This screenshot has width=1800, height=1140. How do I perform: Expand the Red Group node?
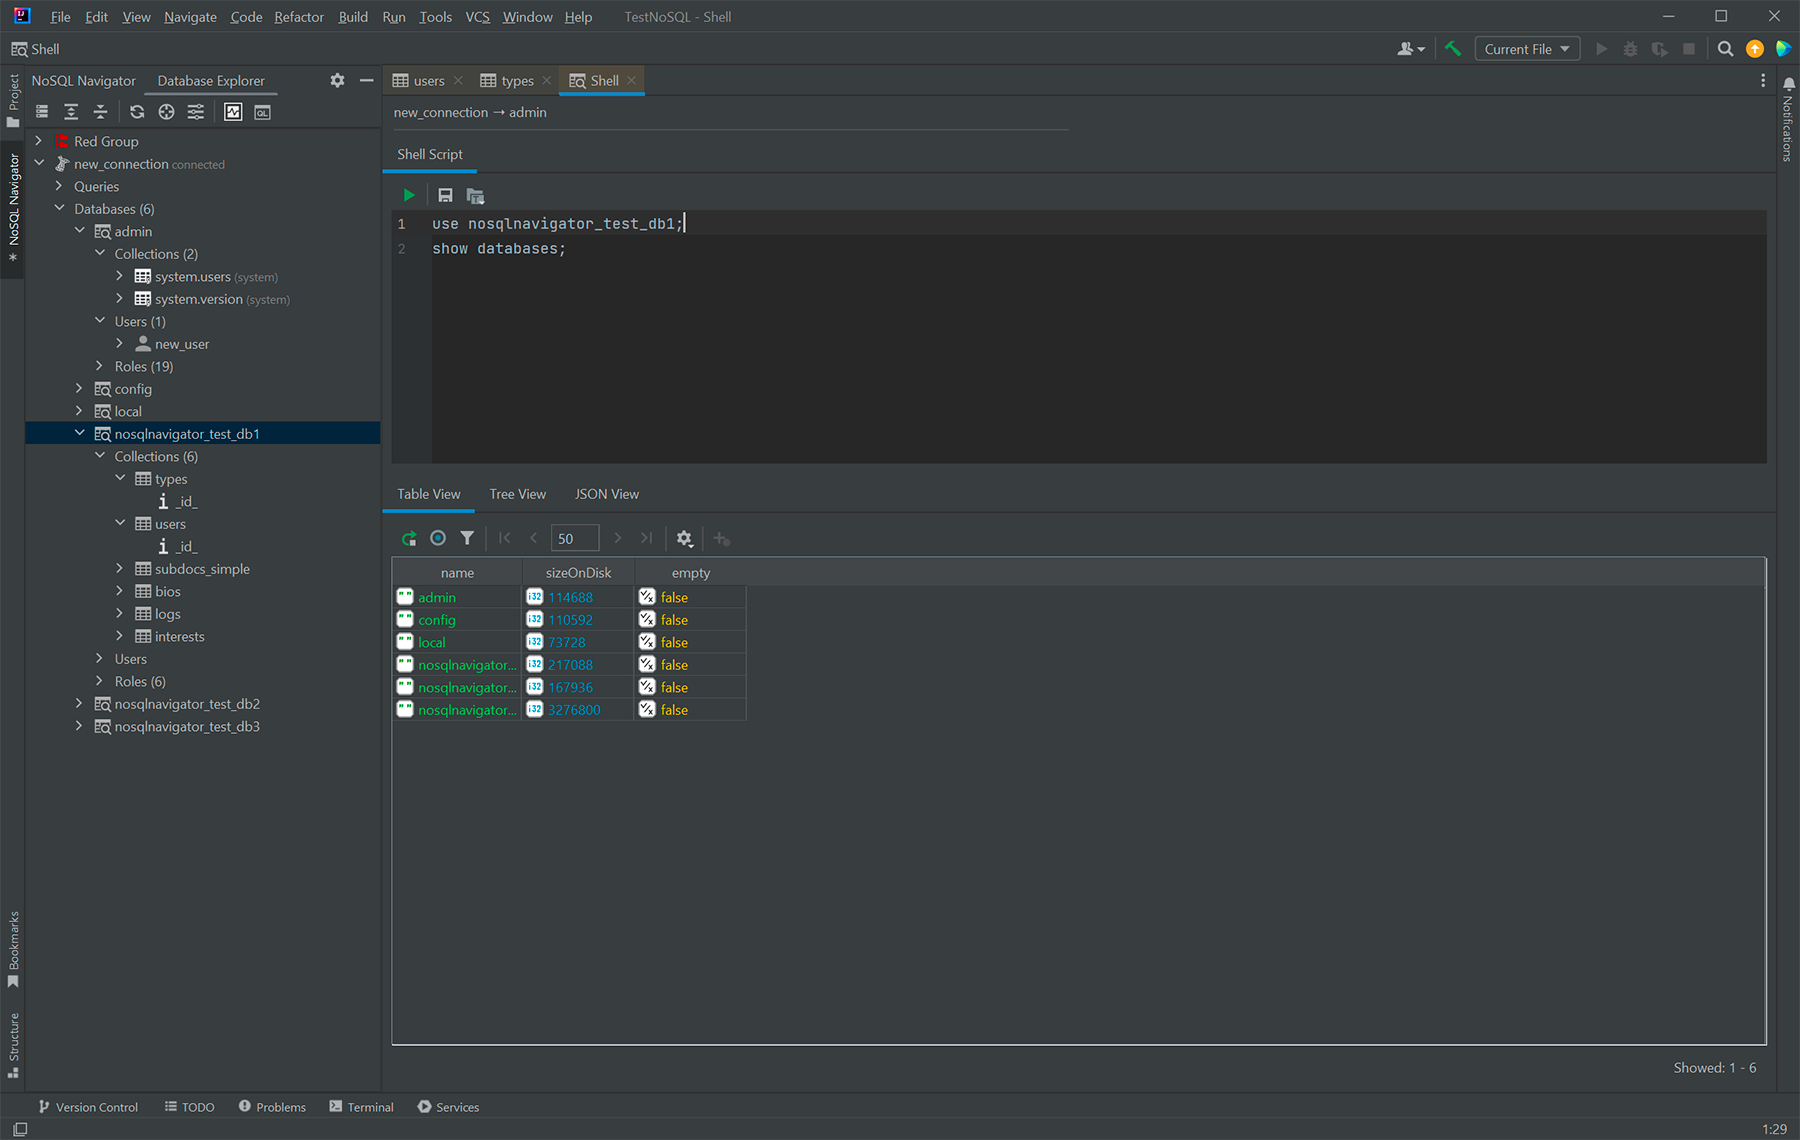click(x=39, y=141)
